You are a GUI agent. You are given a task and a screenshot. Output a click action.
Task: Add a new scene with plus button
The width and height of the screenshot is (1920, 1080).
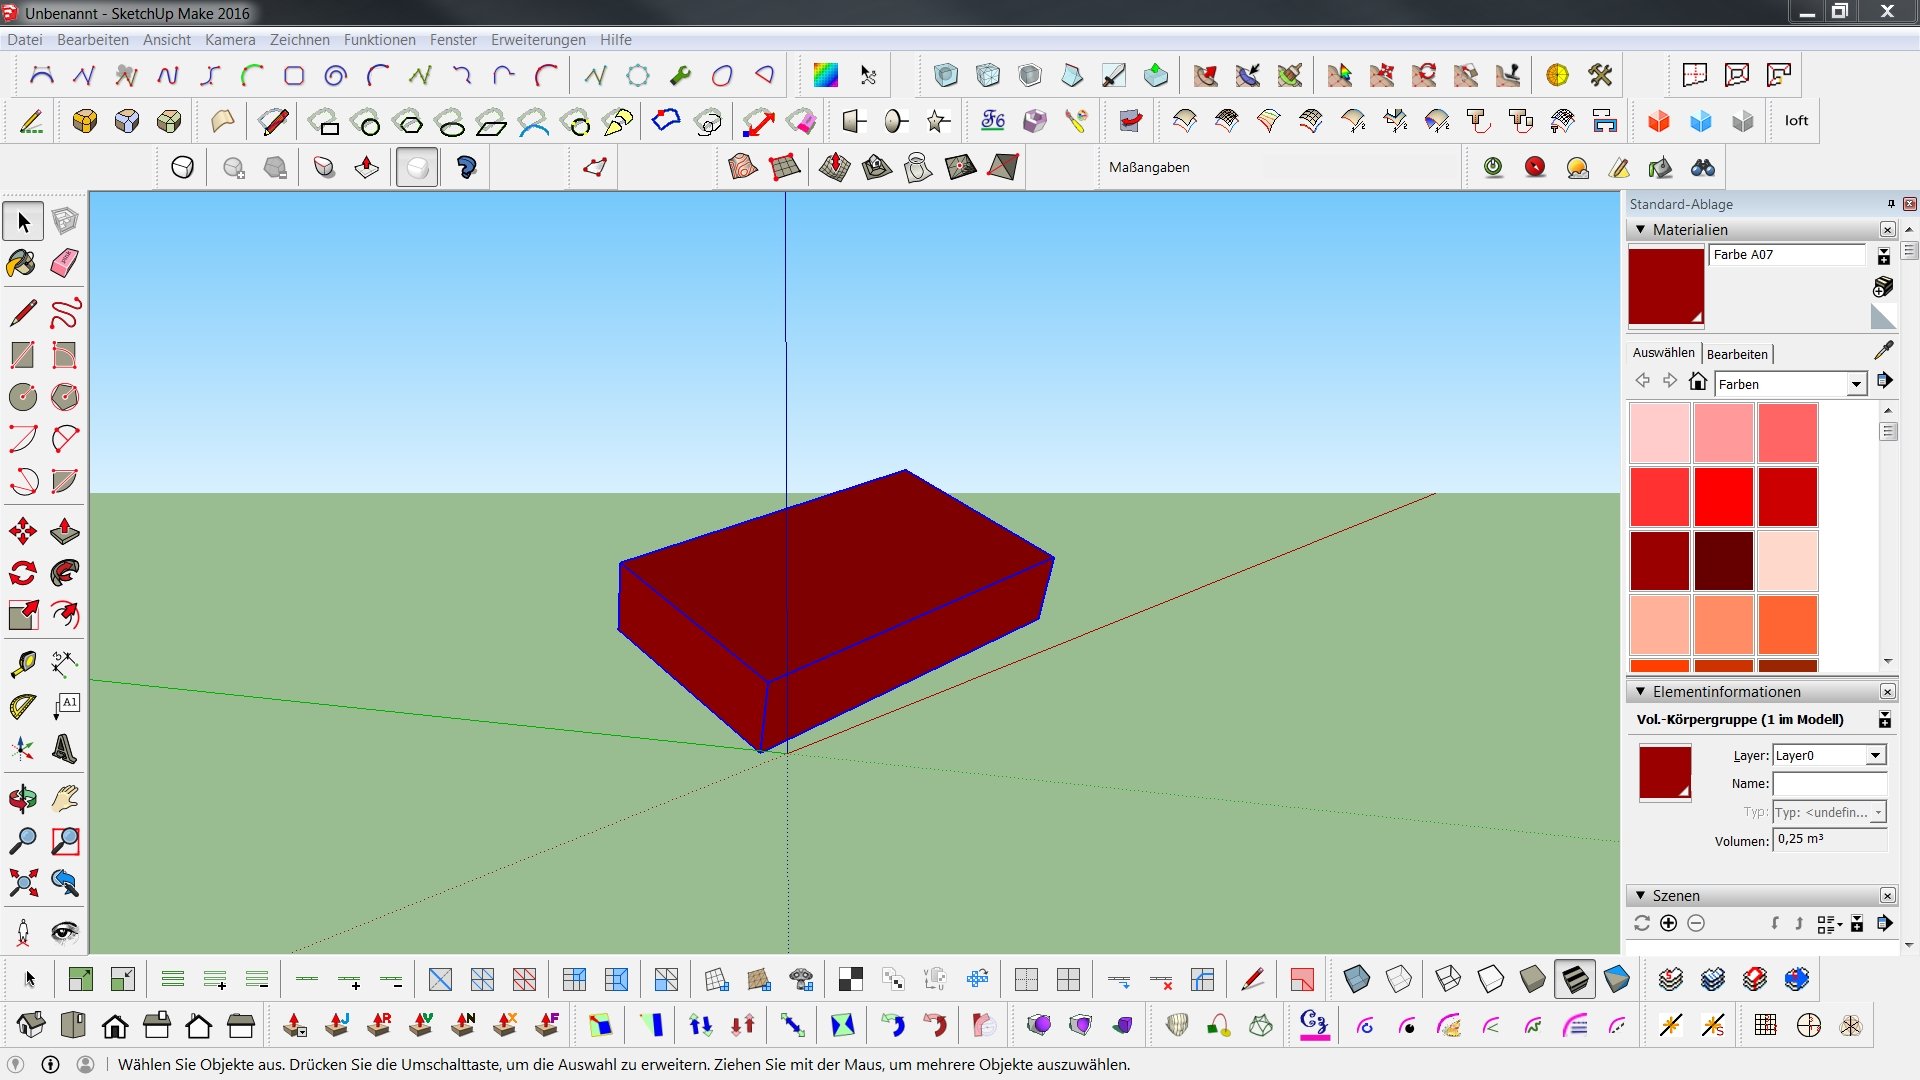click(x=1668, y=923)
